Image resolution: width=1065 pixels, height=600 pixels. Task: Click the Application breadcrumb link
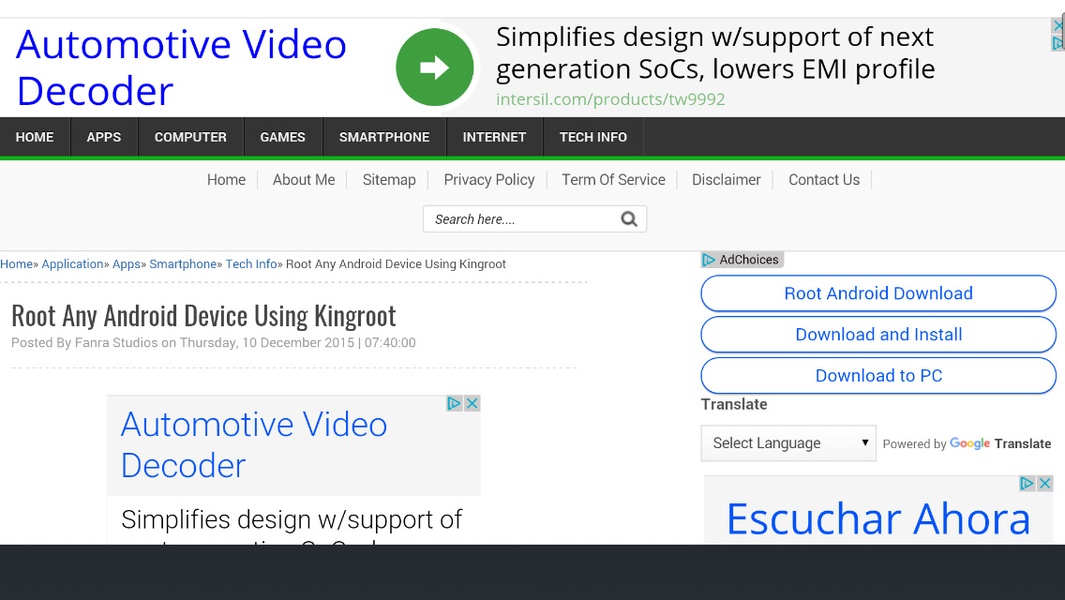click(x=73, y=264)
